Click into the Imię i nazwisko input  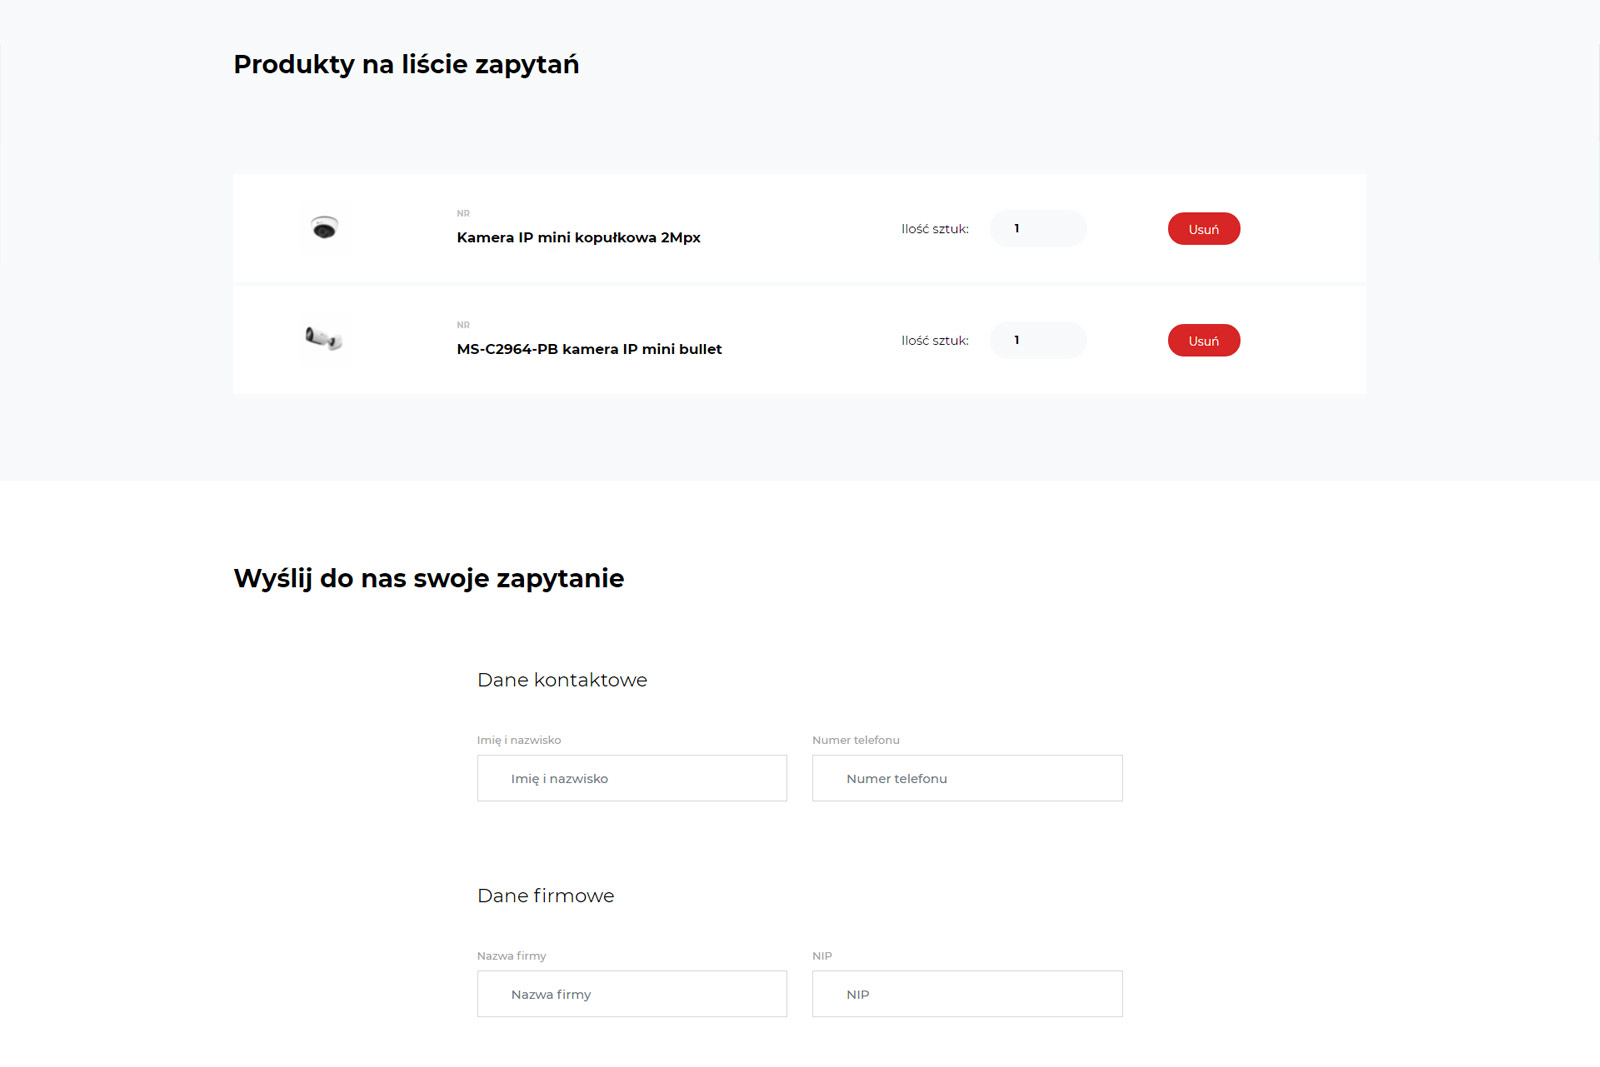pos(632,778)
